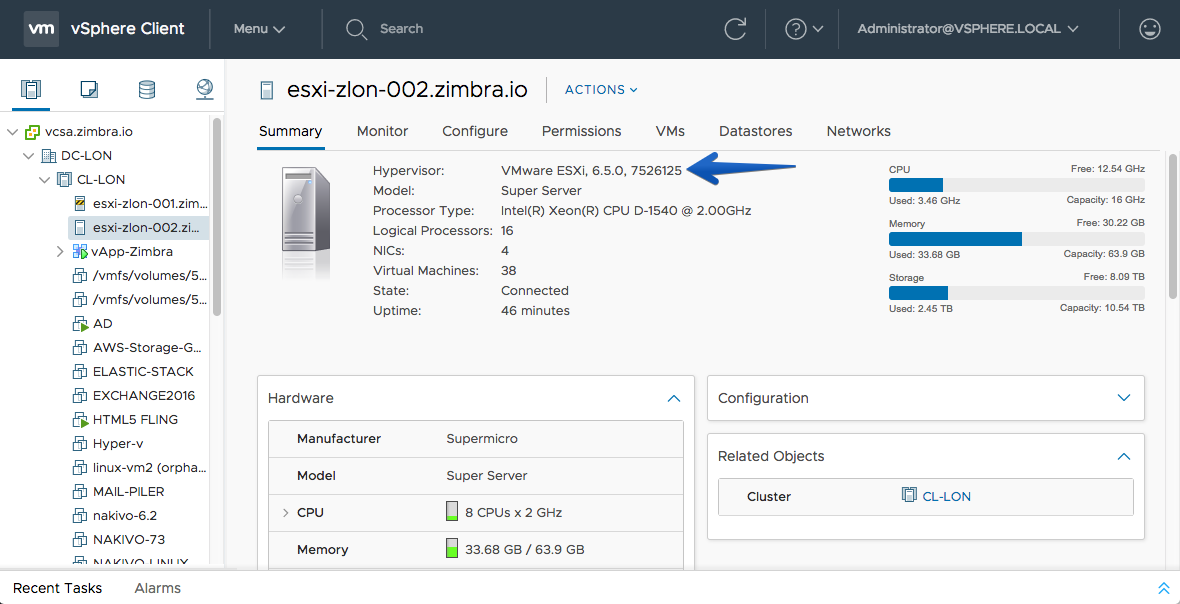Select the CL-LON cluster tree icon
The width and height of the screenshot is (1180, 604).
click(65, 180)
